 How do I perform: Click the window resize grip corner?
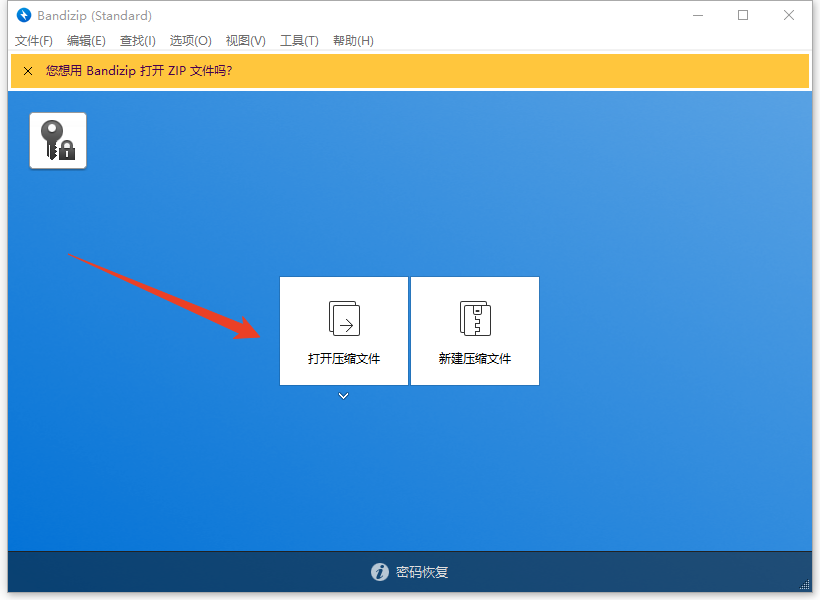pos(805,585)
